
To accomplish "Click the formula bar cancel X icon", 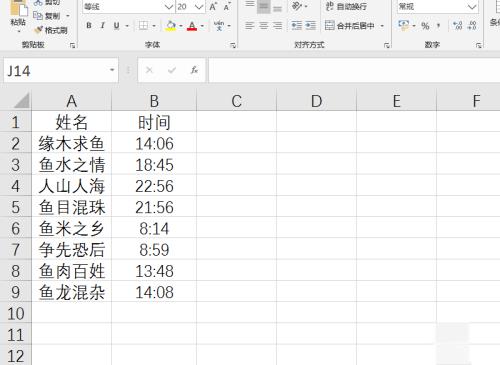I will tap(149, 70).
